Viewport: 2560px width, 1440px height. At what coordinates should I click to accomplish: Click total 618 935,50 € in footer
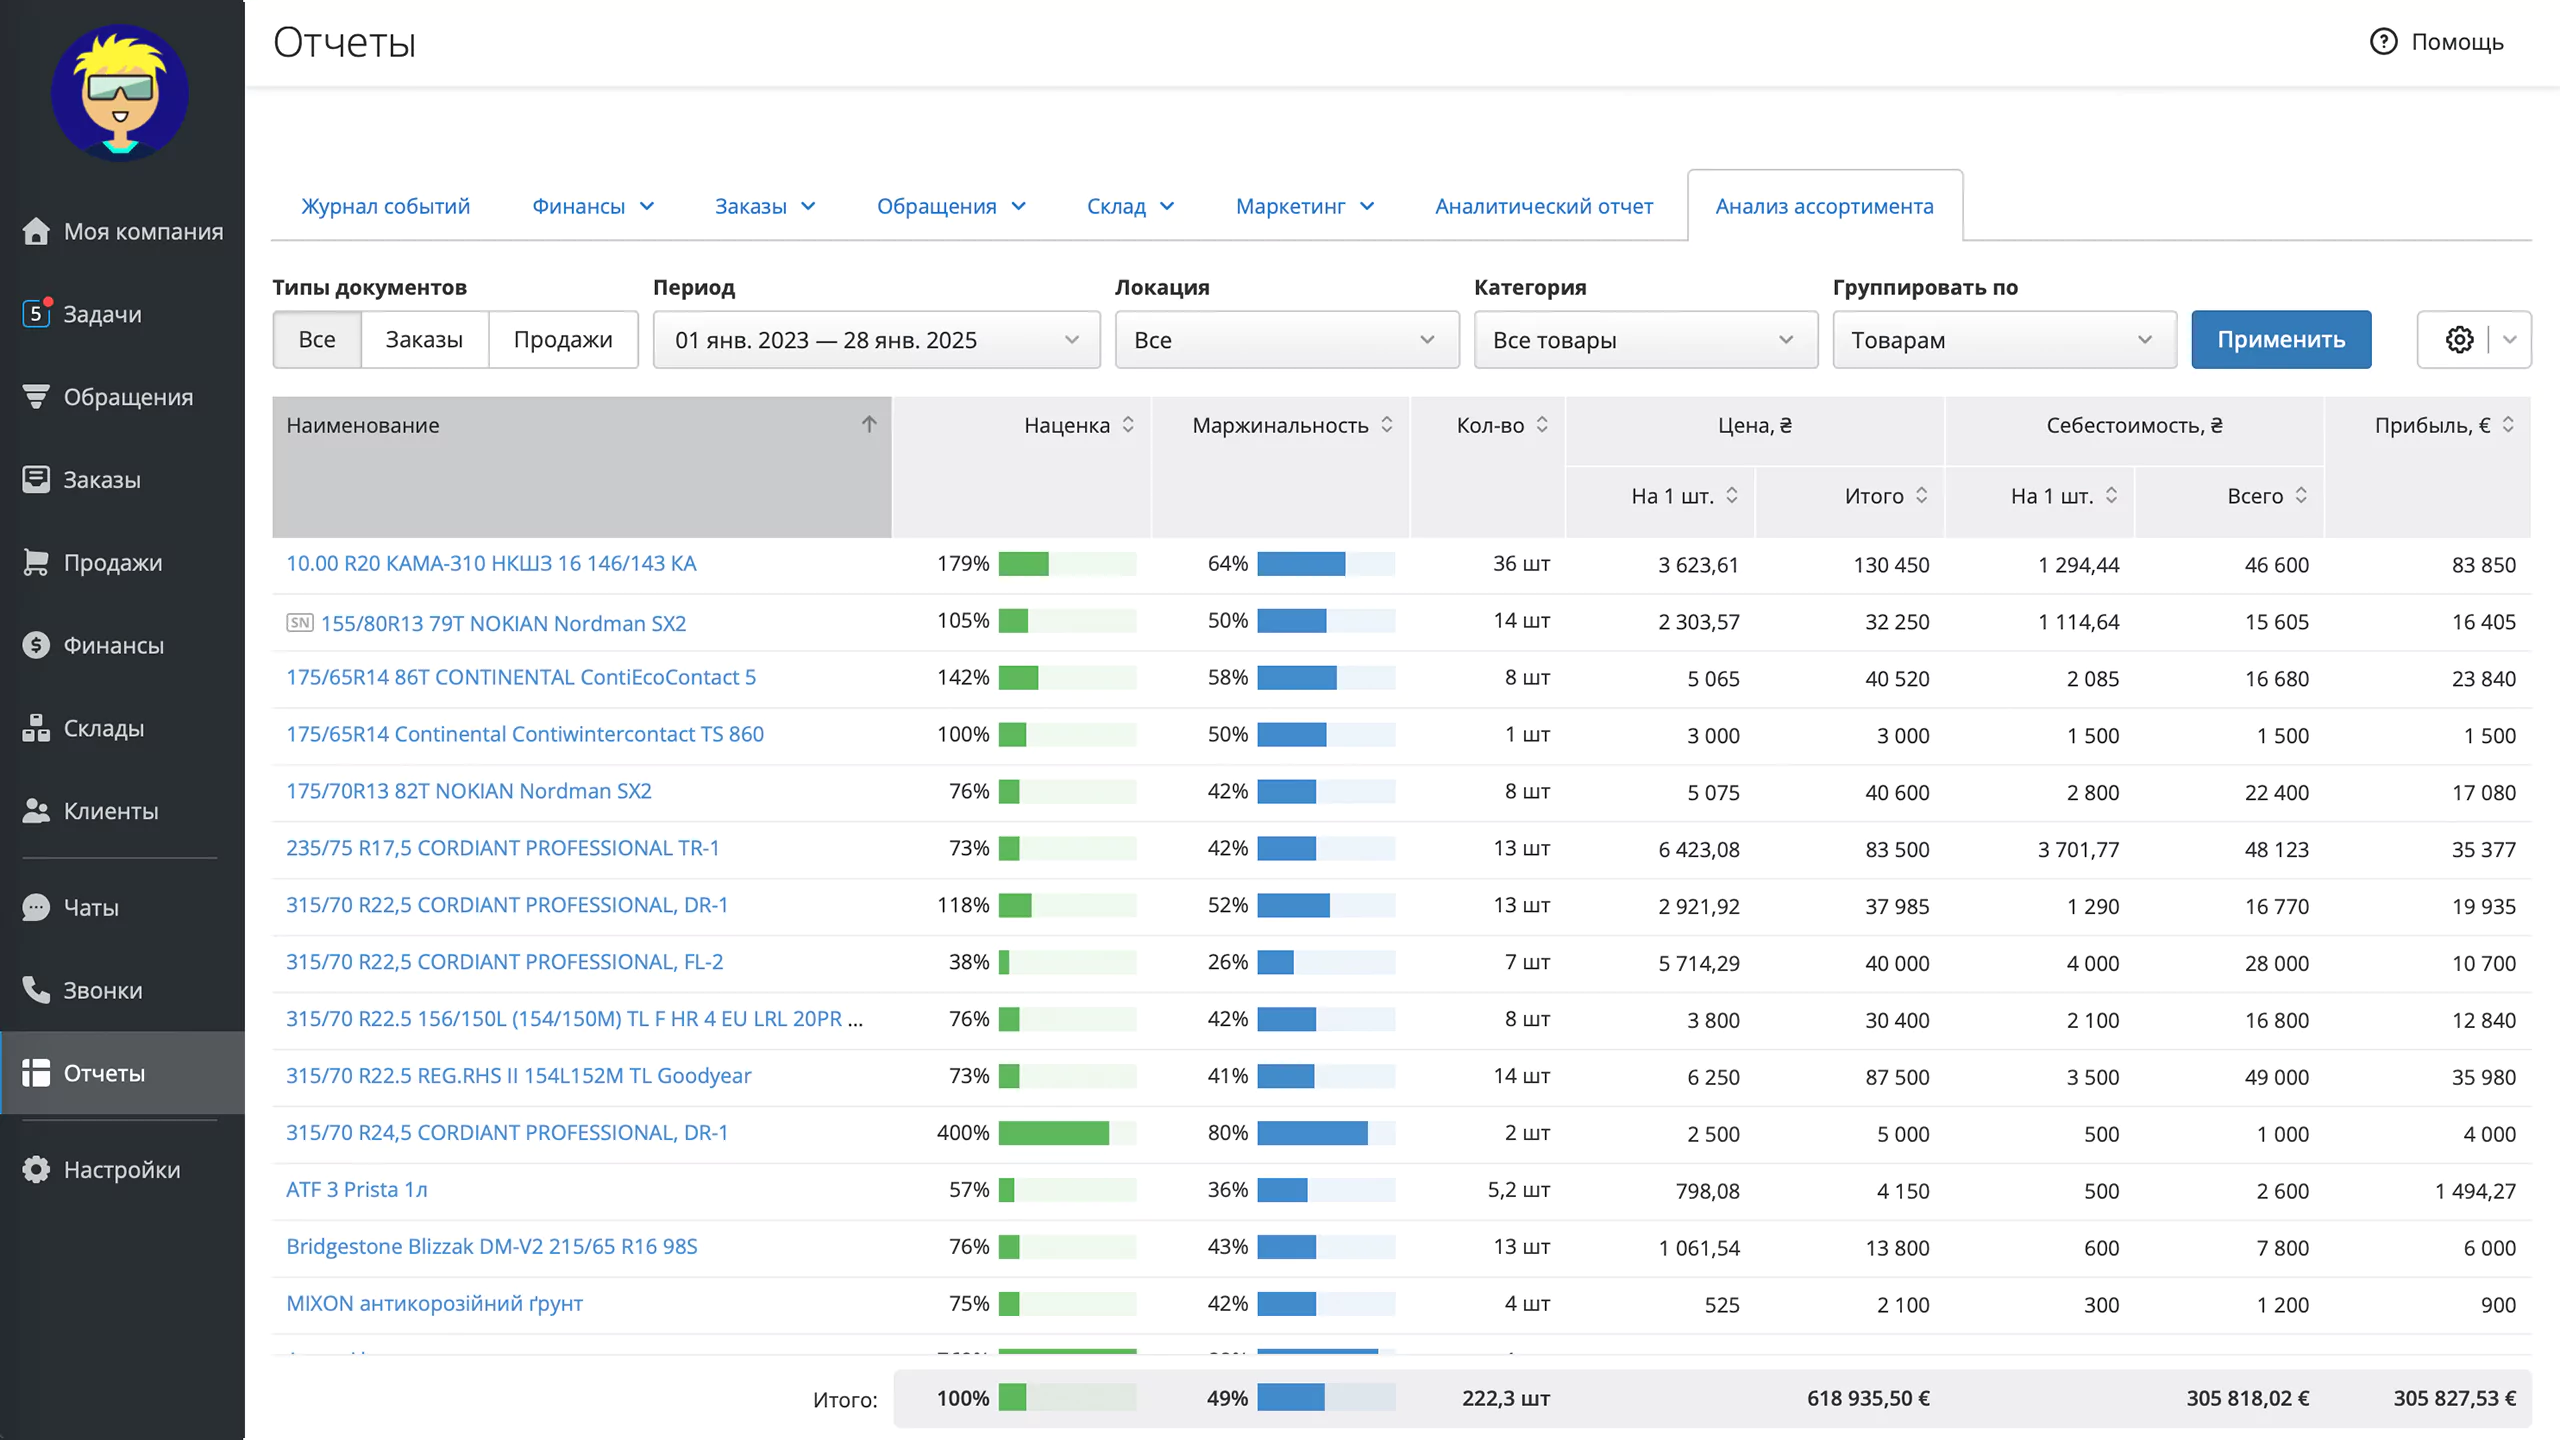point(1868,1398)
